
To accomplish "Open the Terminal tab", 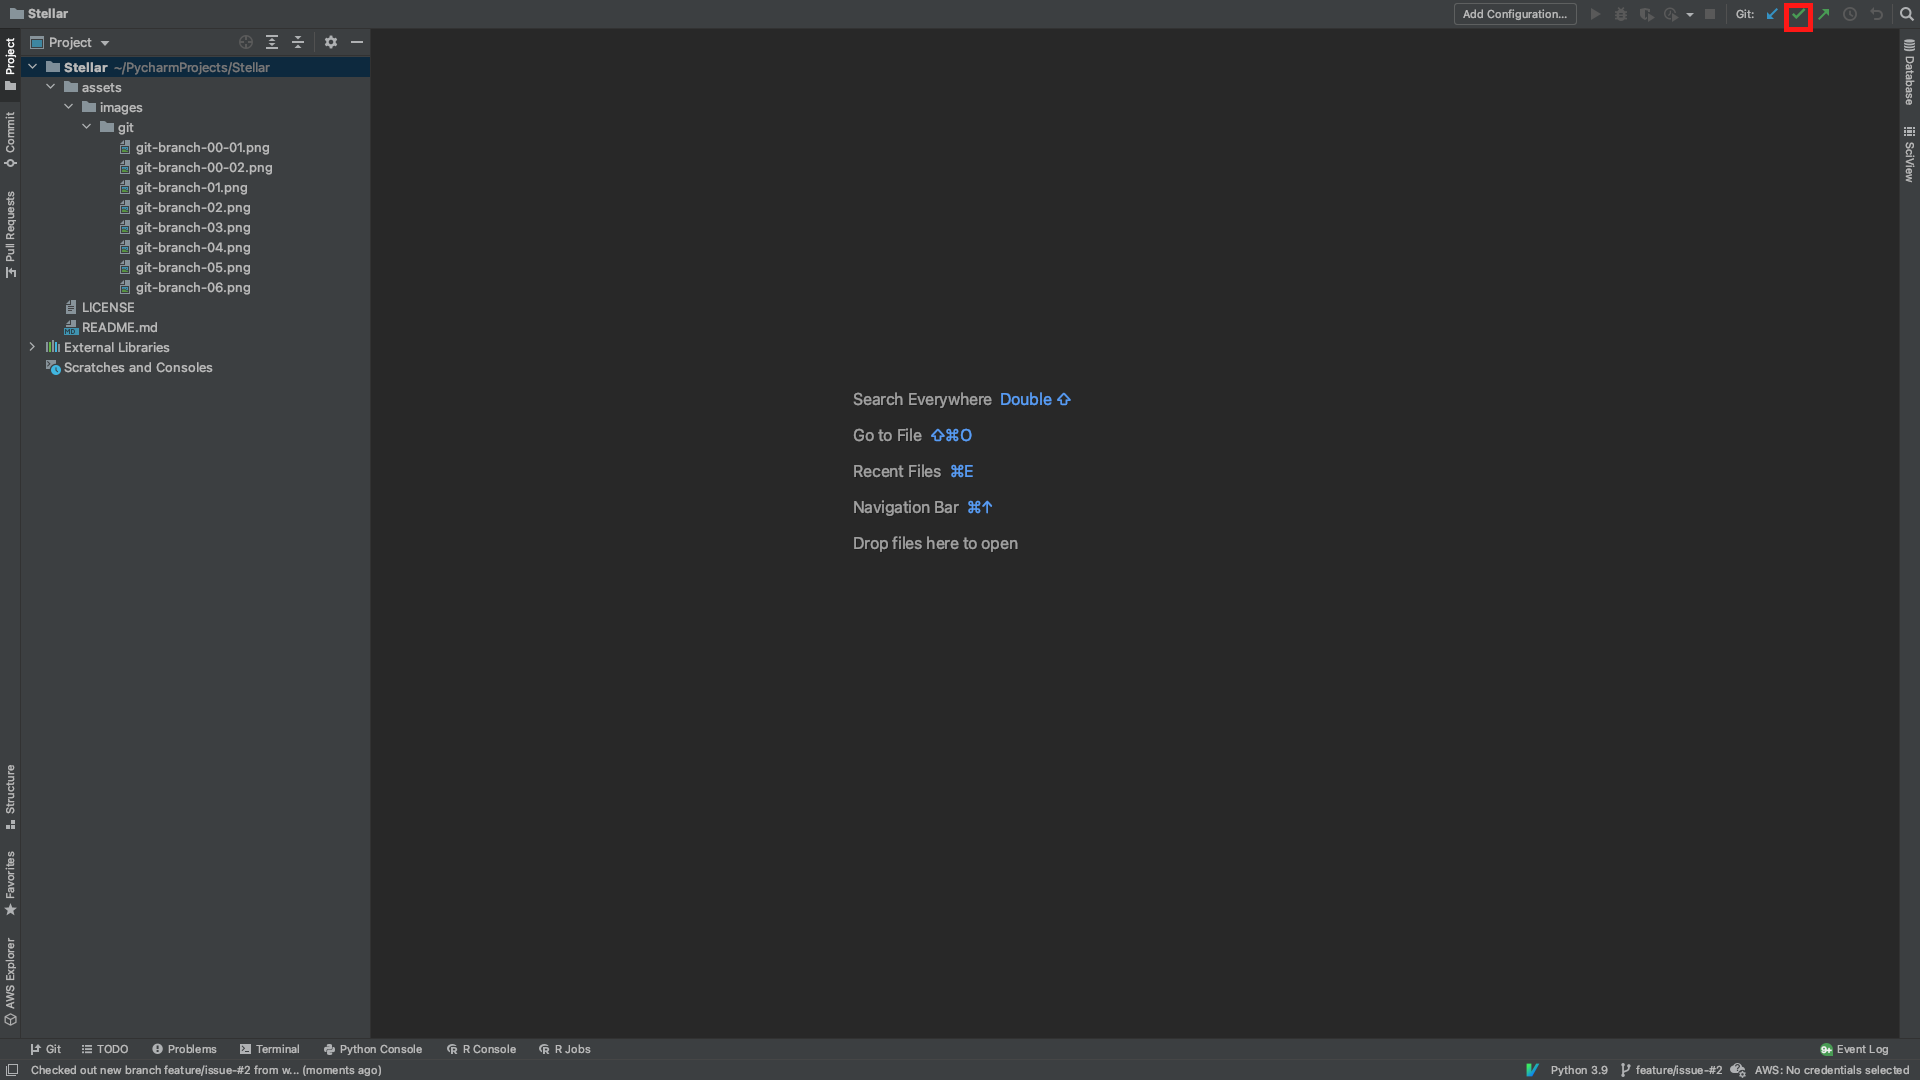I will tap(269, 1049).
